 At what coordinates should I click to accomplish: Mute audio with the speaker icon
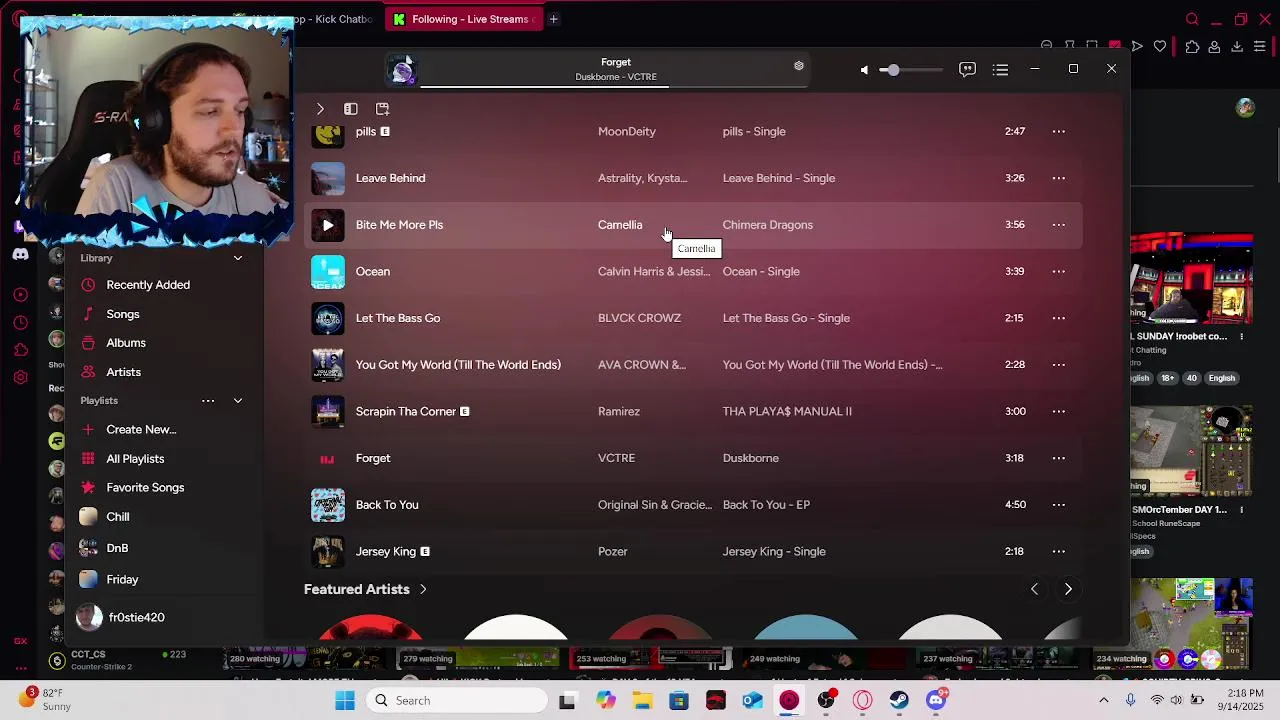(864, 70)
